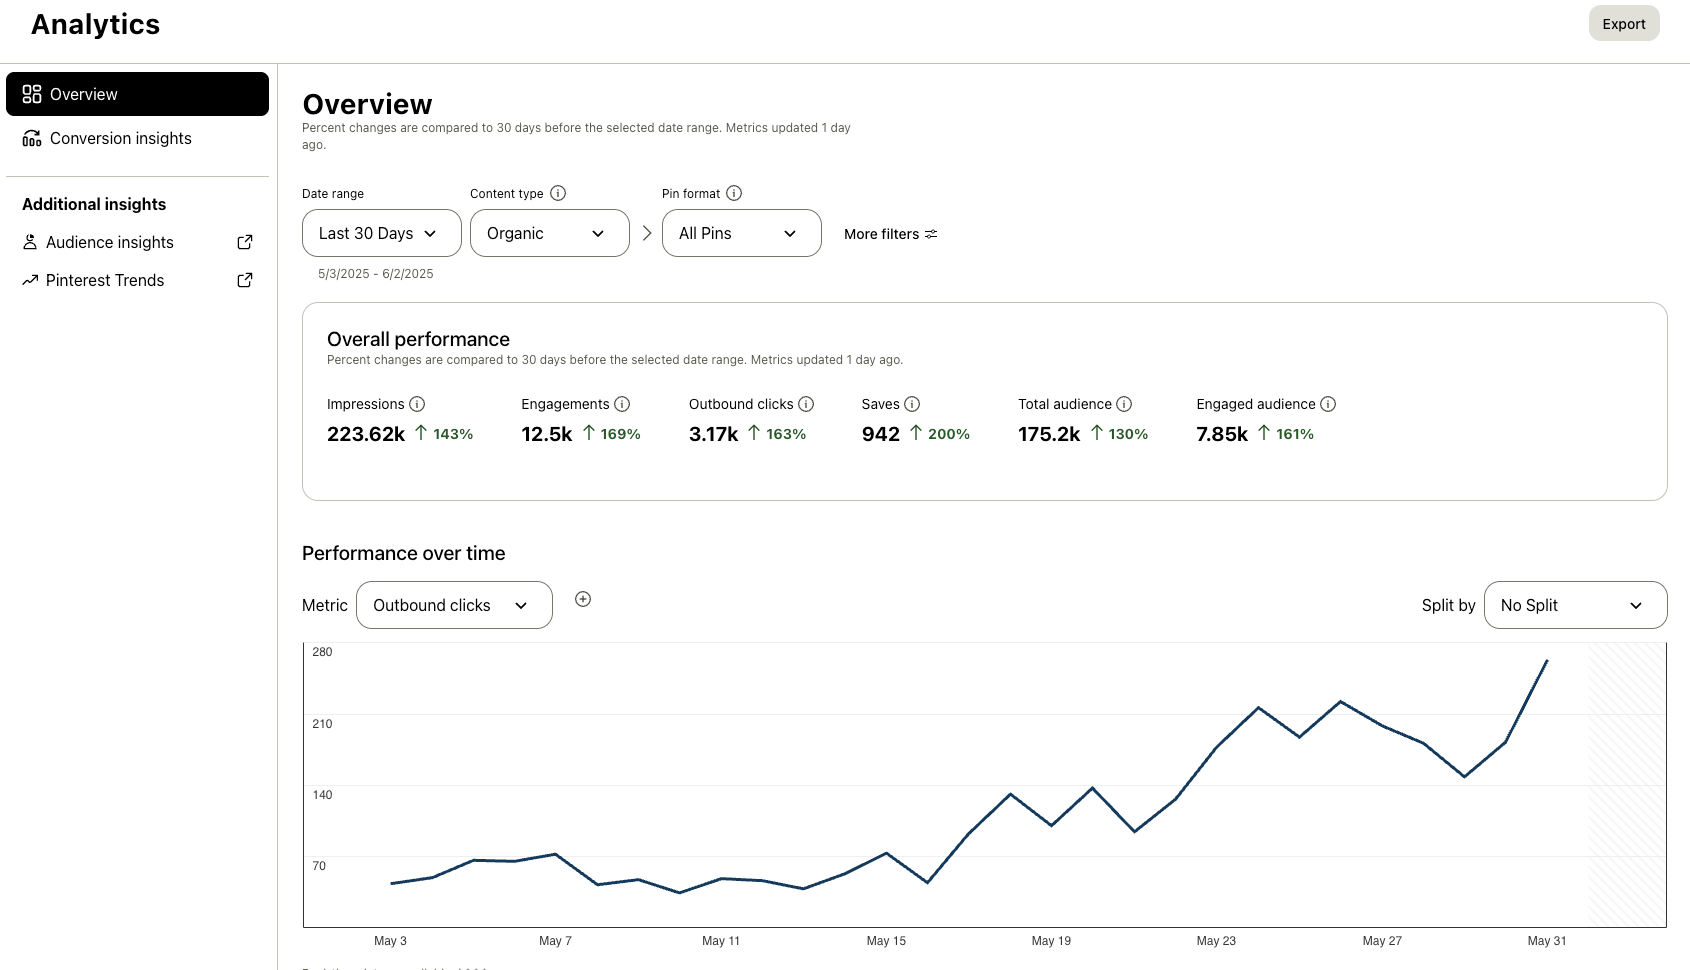1690x970 pixels.
Task: Open the Overview sidebar icon
Action: pyautogui.click(x=30, y=93)
